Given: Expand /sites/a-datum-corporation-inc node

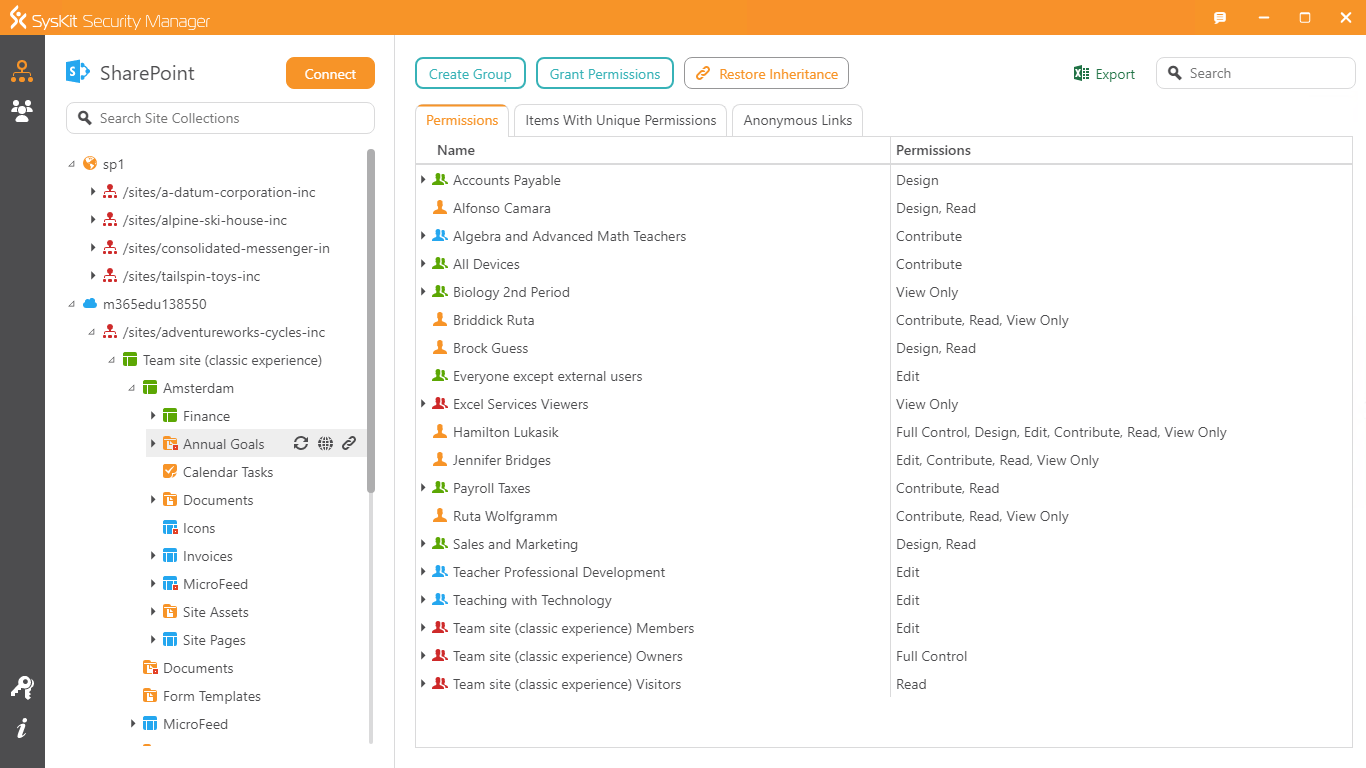Looking at the screenshot, I should click(93, 191).
